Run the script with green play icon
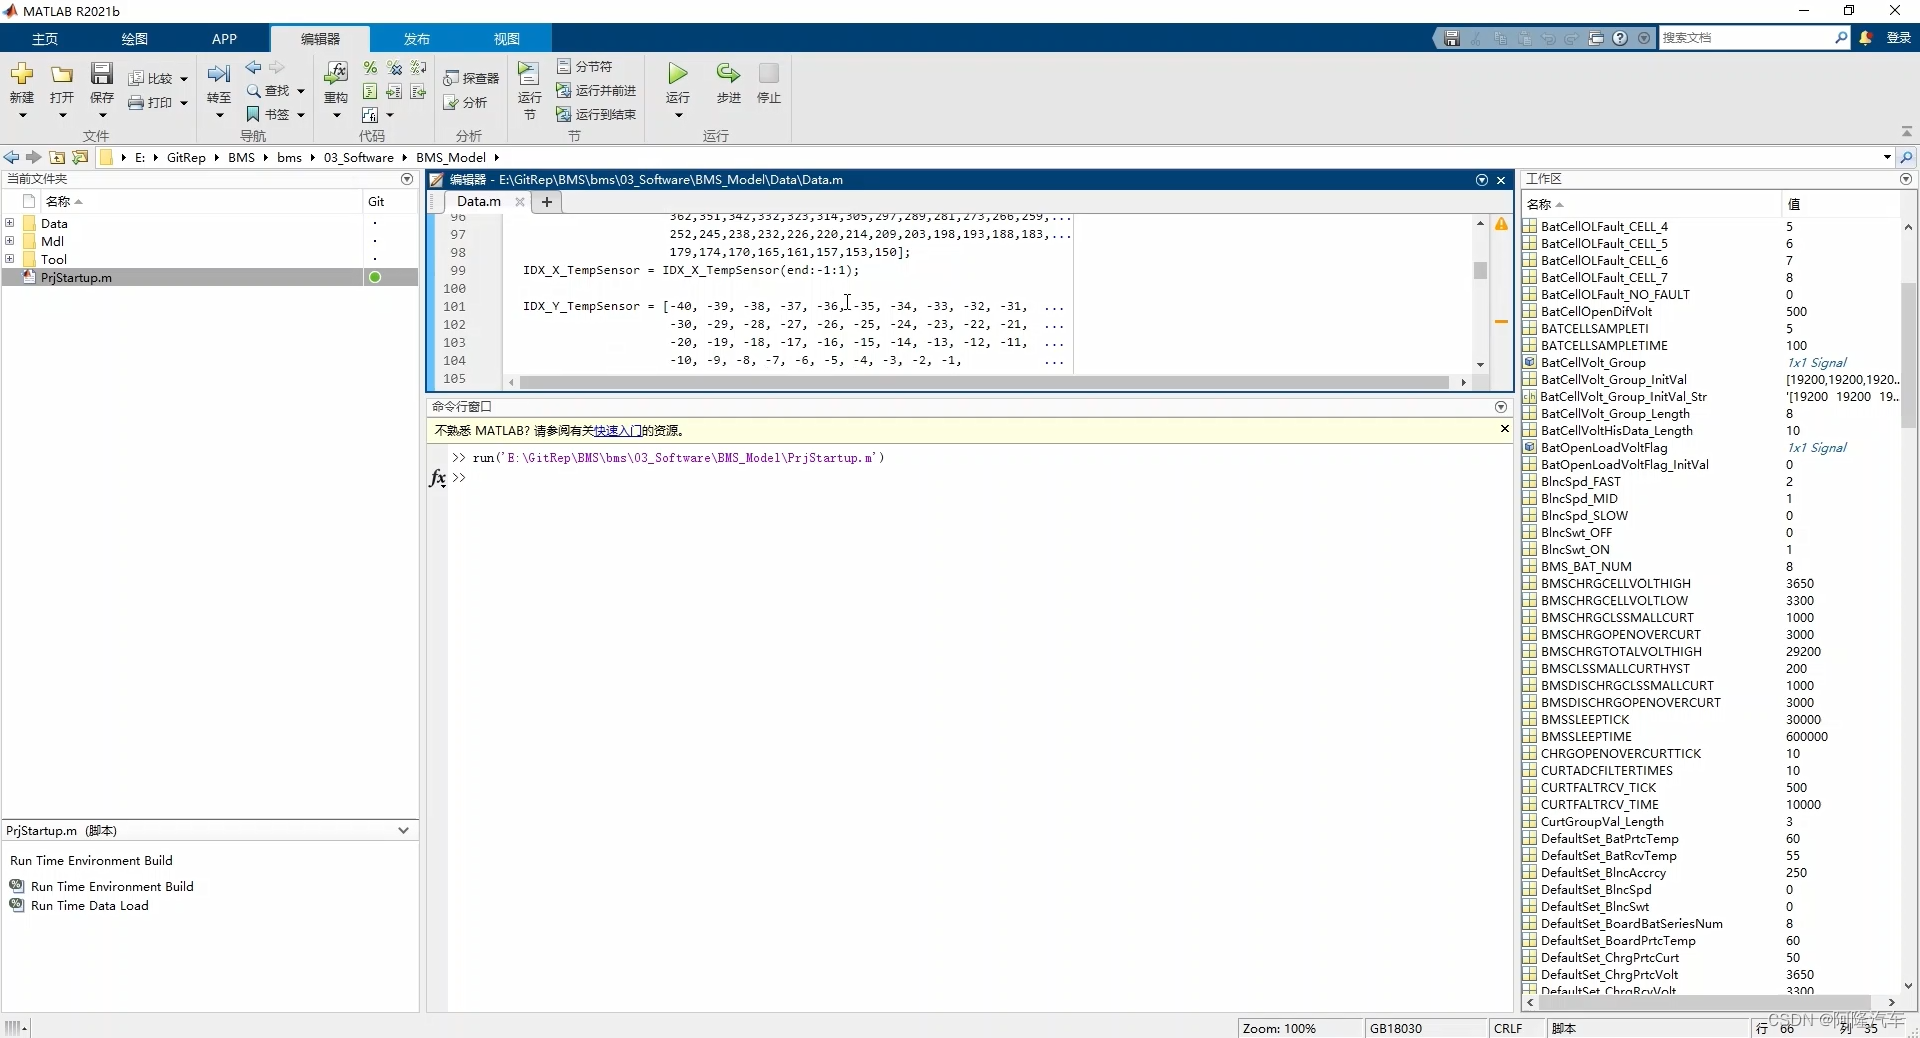The height and width of the screenshot is (1038, 1920). [x=678, y=73]
